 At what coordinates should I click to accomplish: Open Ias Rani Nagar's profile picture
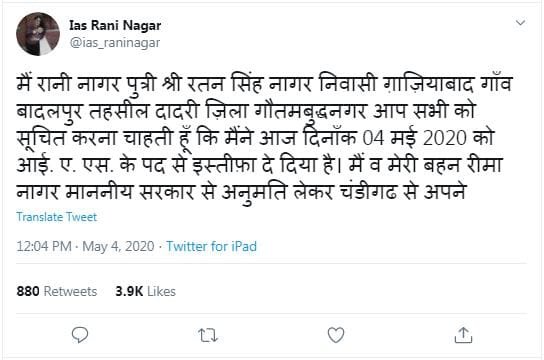click(x=38, y=34)
